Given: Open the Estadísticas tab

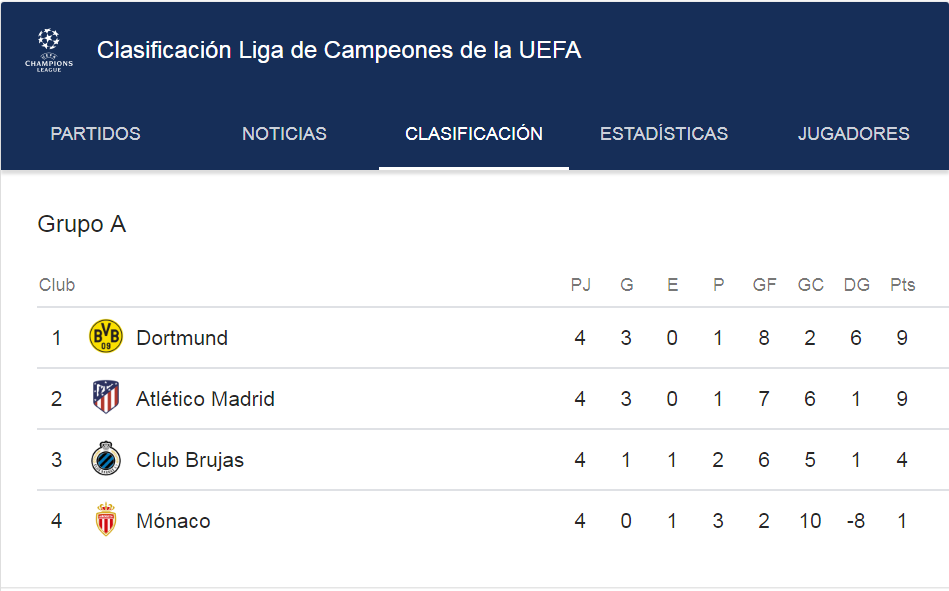Looking at the screenshot, I should pyautogui.click(x=664, y=134).
